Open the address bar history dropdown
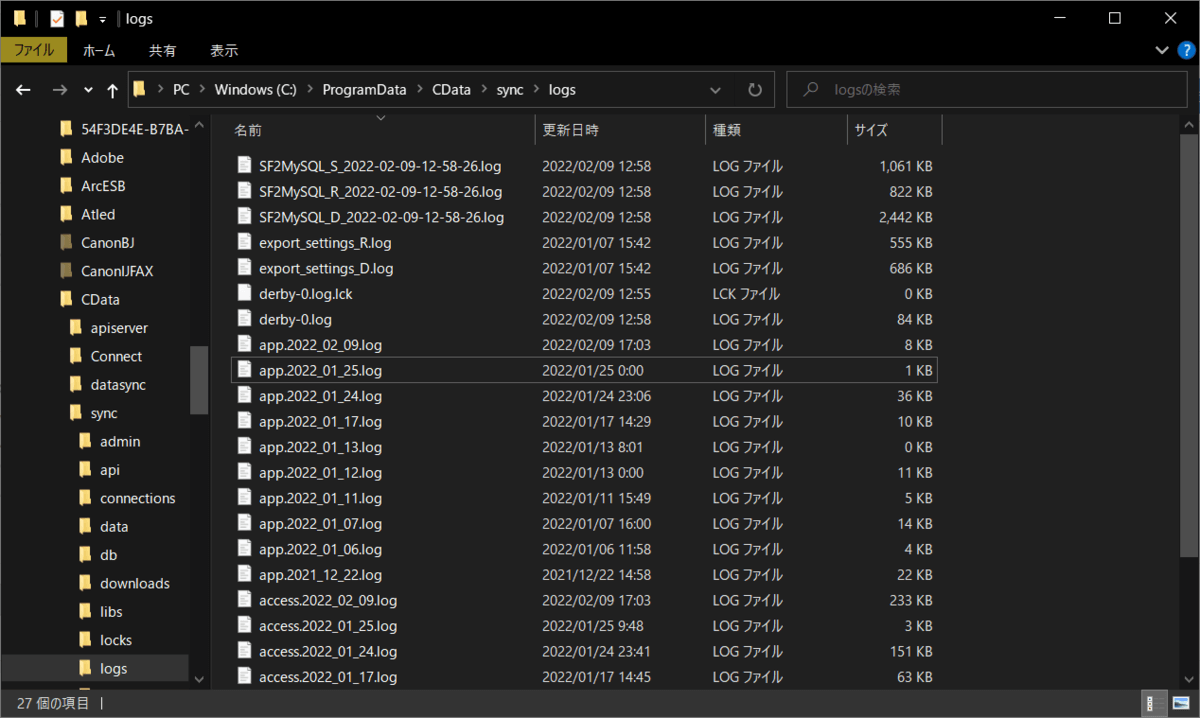The height and width of the screenshot is (718, 1200). point(716,90)
